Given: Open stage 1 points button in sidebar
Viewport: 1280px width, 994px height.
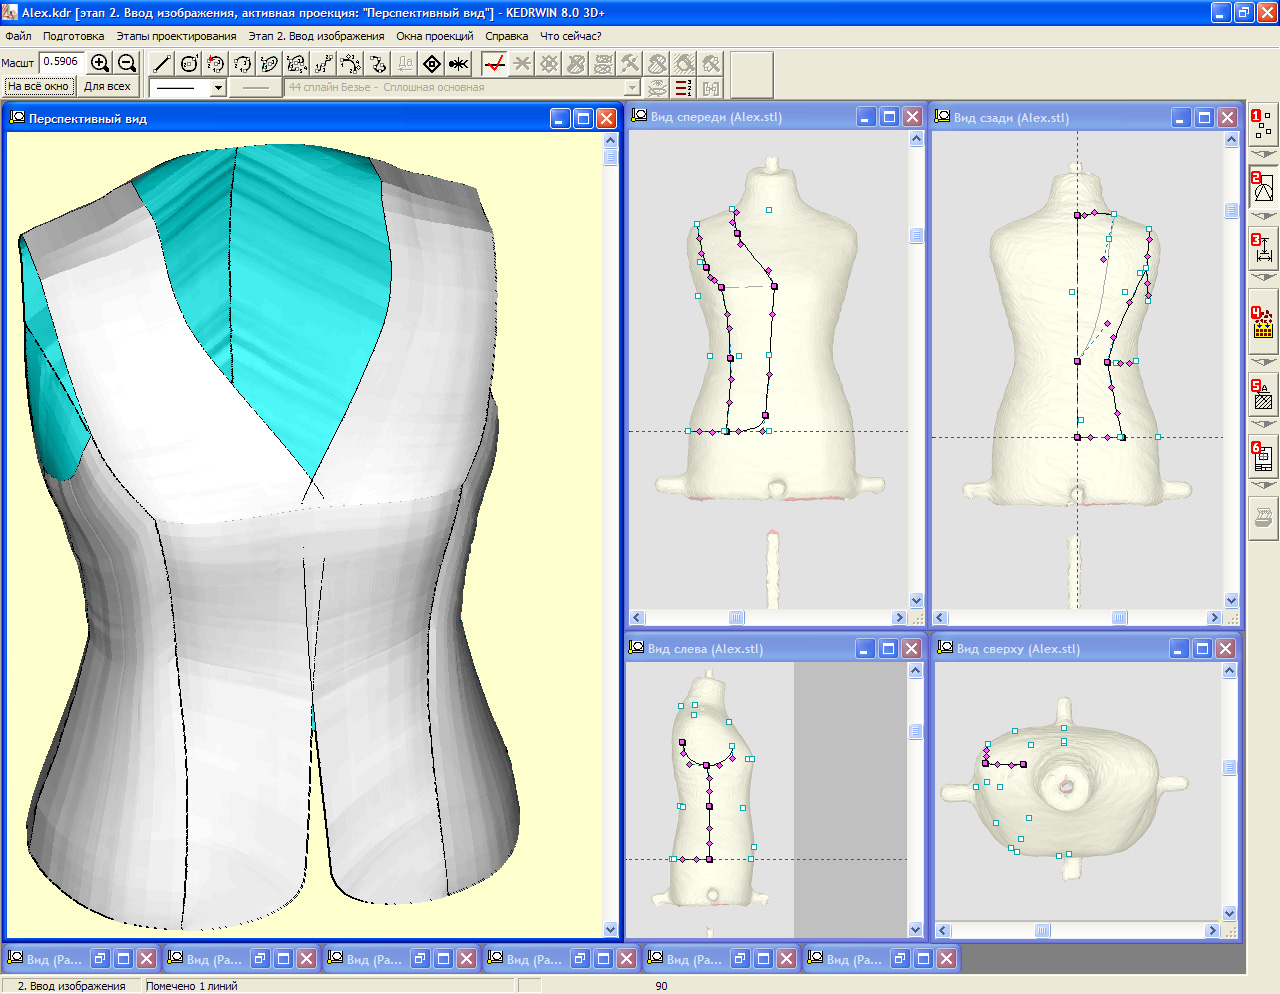Looking at the screenshot, I should point(1263,125).
